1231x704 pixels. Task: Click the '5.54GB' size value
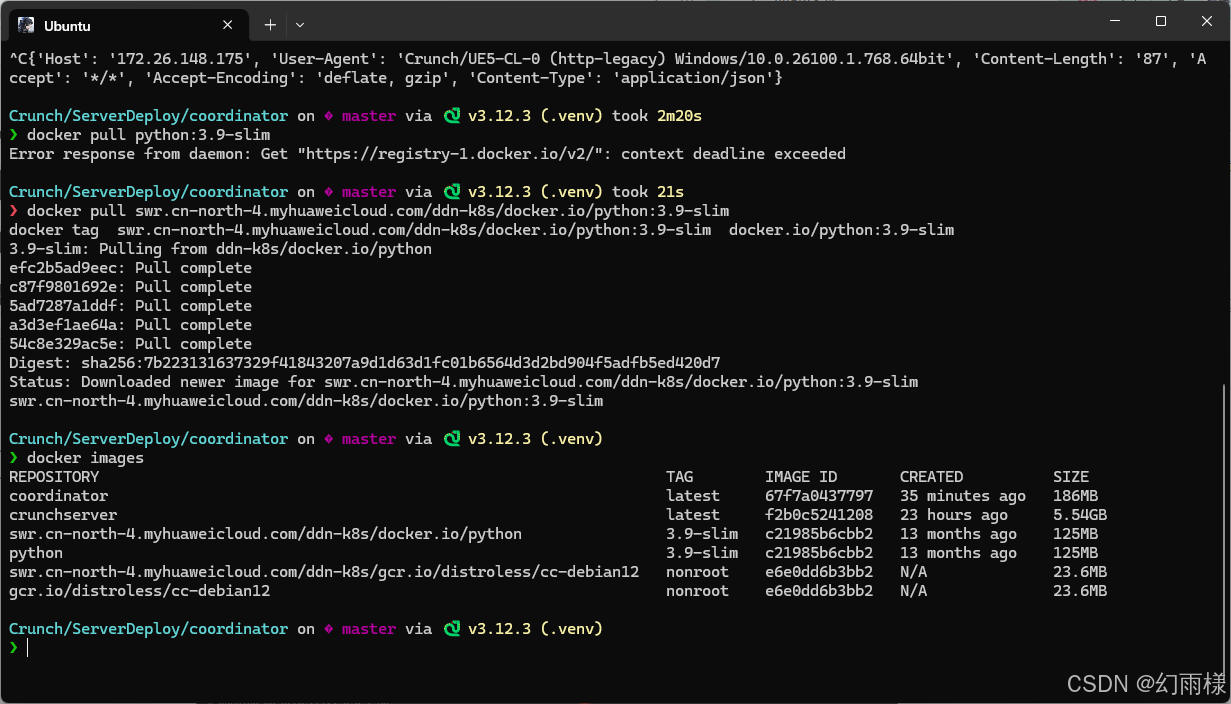1080,515
